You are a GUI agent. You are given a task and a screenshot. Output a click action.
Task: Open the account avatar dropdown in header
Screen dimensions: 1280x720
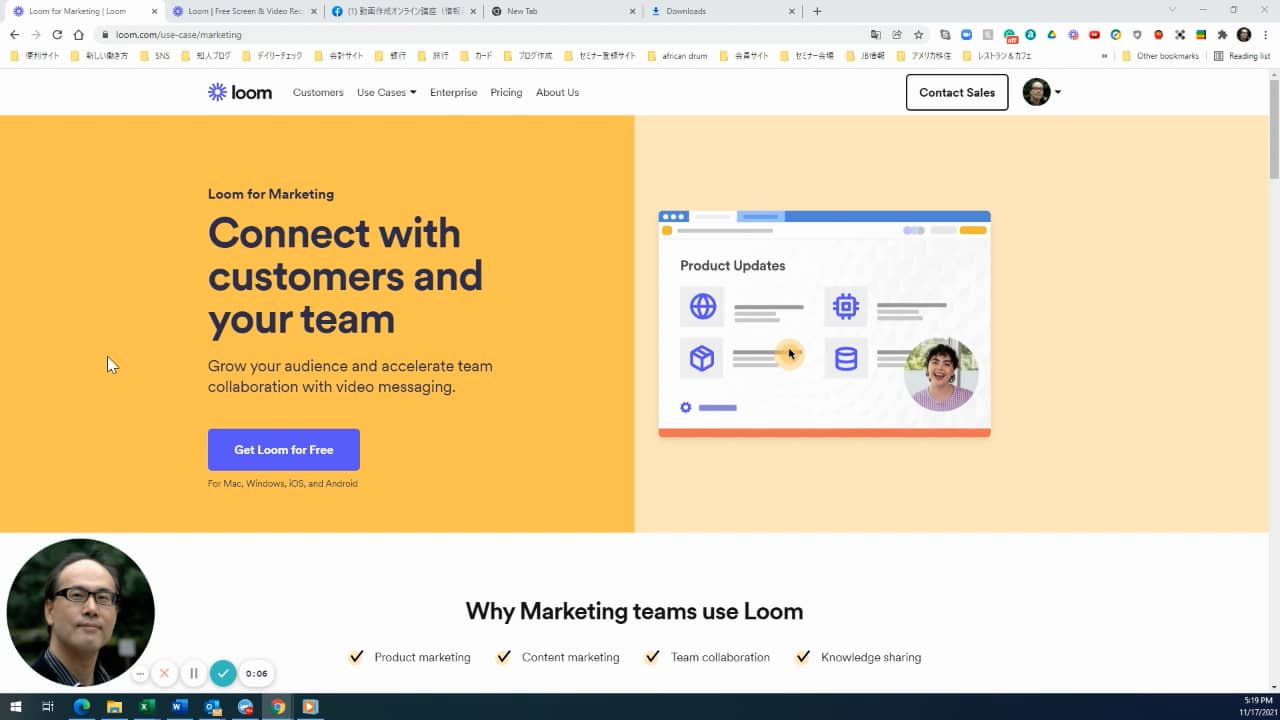[x=1042, y=92]
